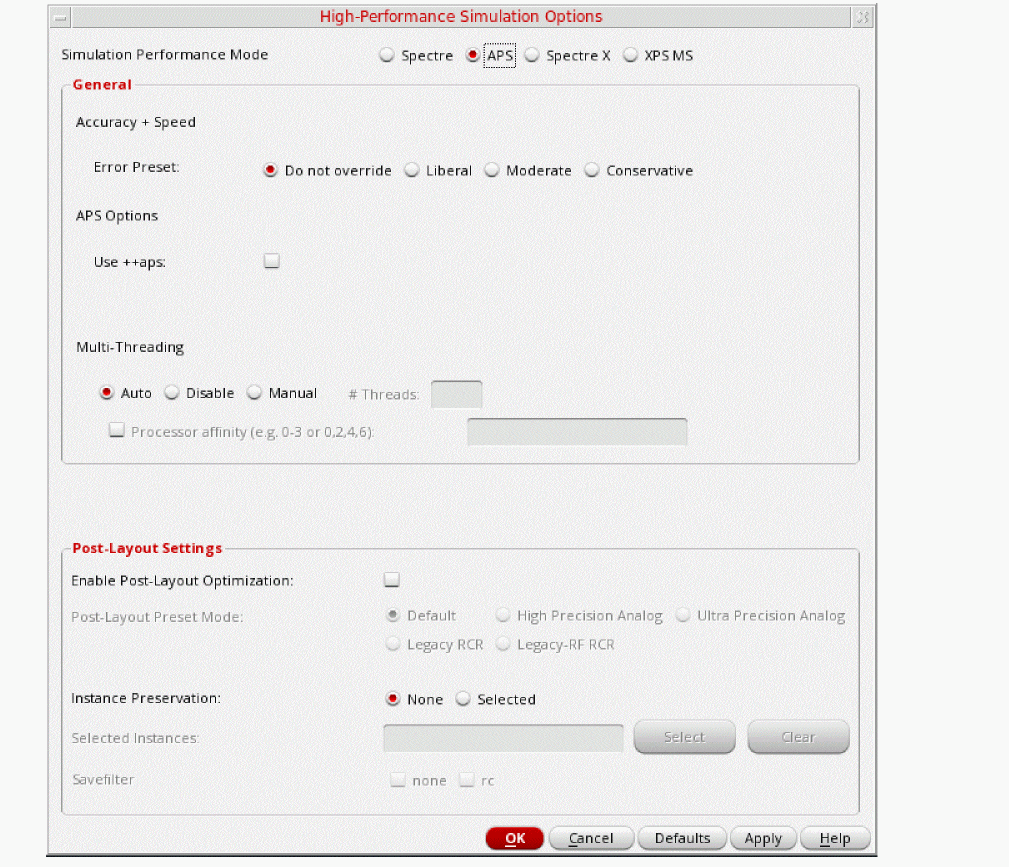
Task: Set multi-threading to Auto
Action: click(x=107, y=393)
